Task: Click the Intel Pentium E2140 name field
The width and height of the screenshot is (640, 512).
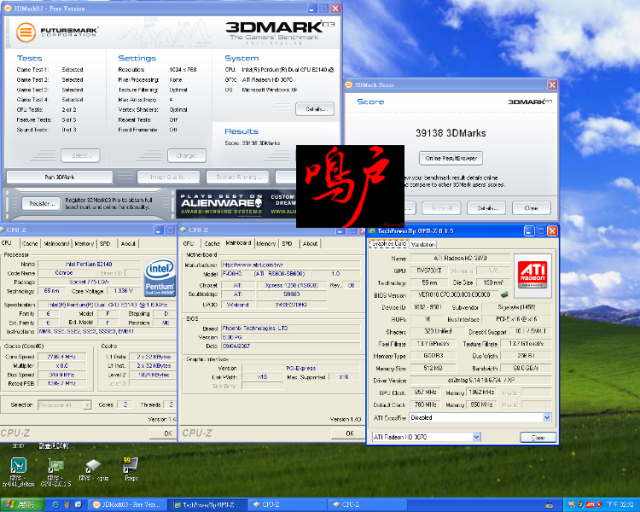Action: 89,264
